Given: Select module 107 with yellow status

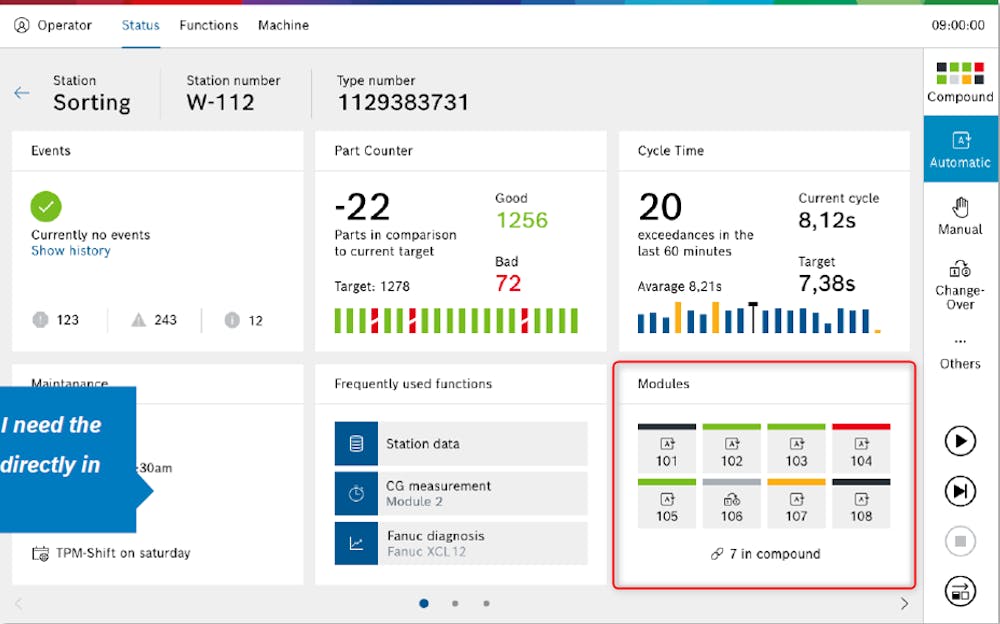Looking at the screenshot, I should (x=796, y=504).
